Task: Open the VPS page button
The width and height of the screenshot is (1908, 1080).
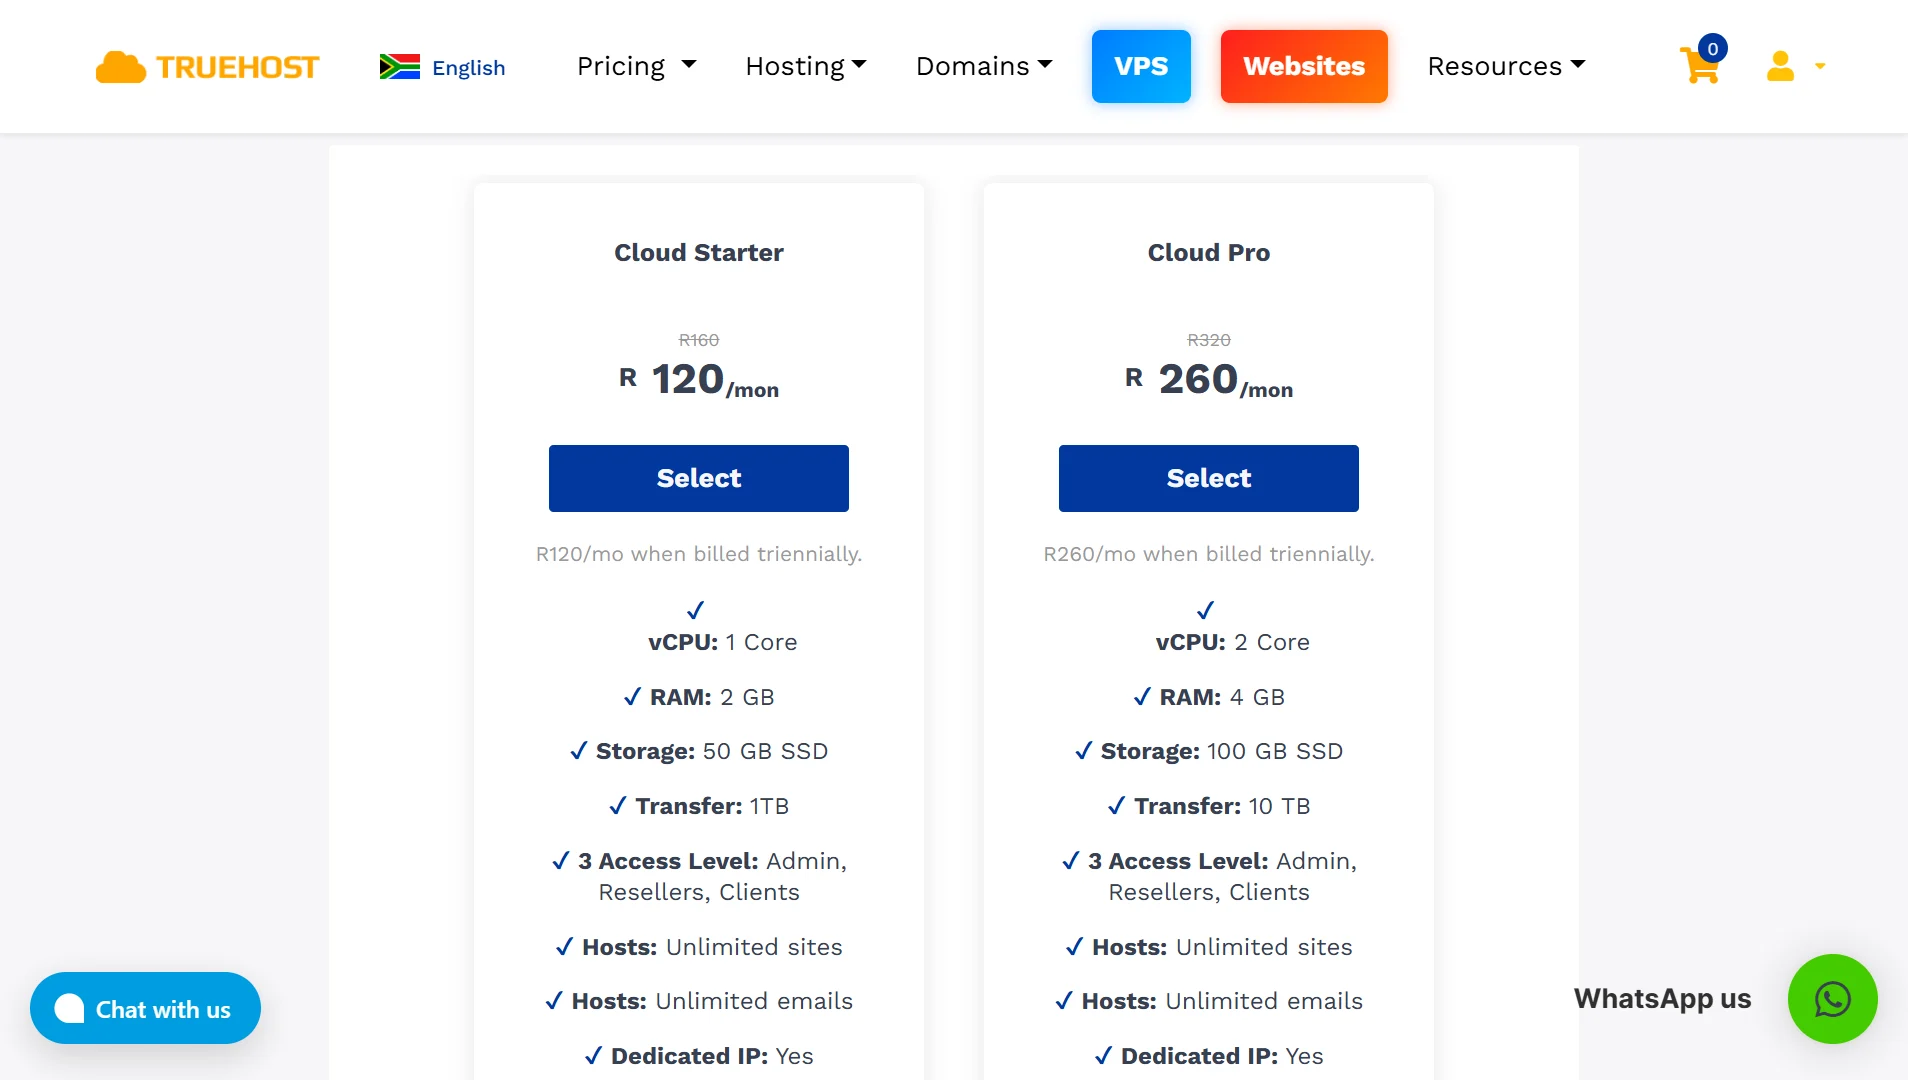Action: pos(1141,66)
